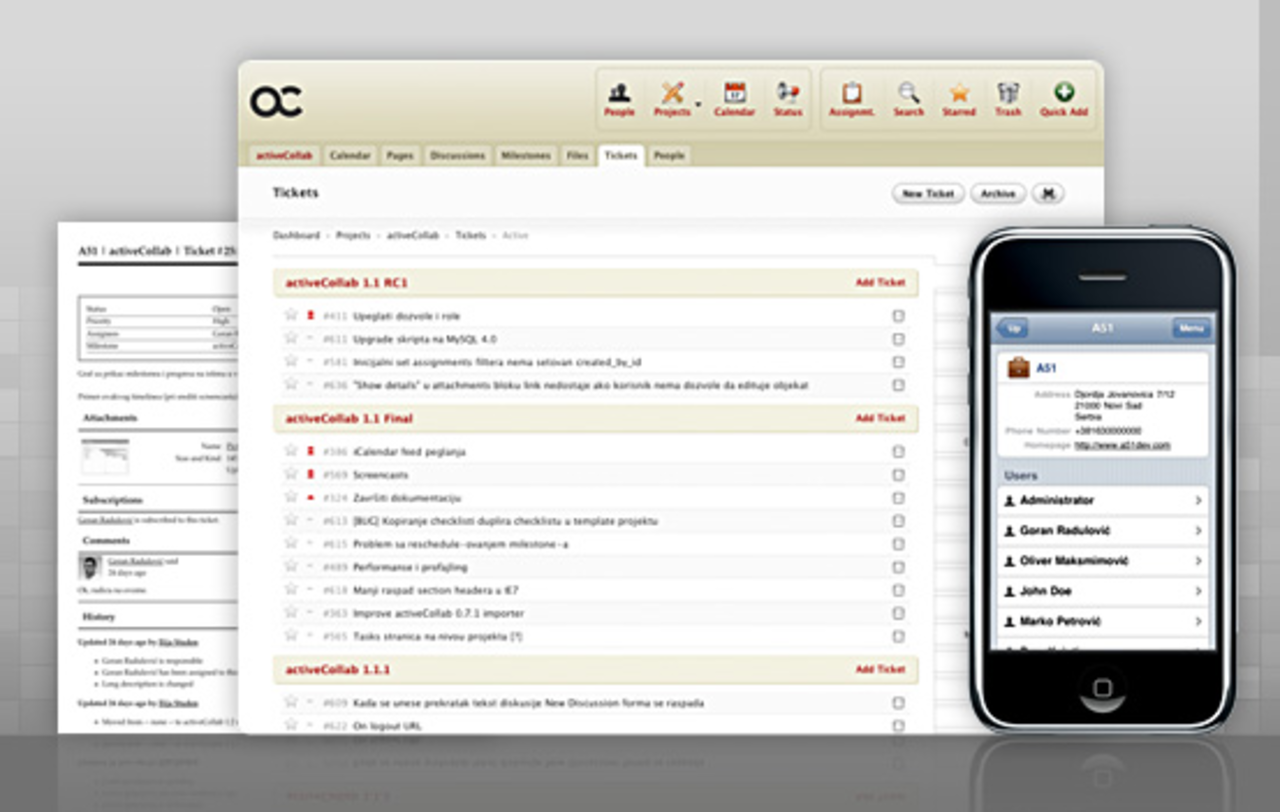This screenshot has height=812, width=1280.
Task: Open the Projects toolbar icon
Action: click(672, 99)
